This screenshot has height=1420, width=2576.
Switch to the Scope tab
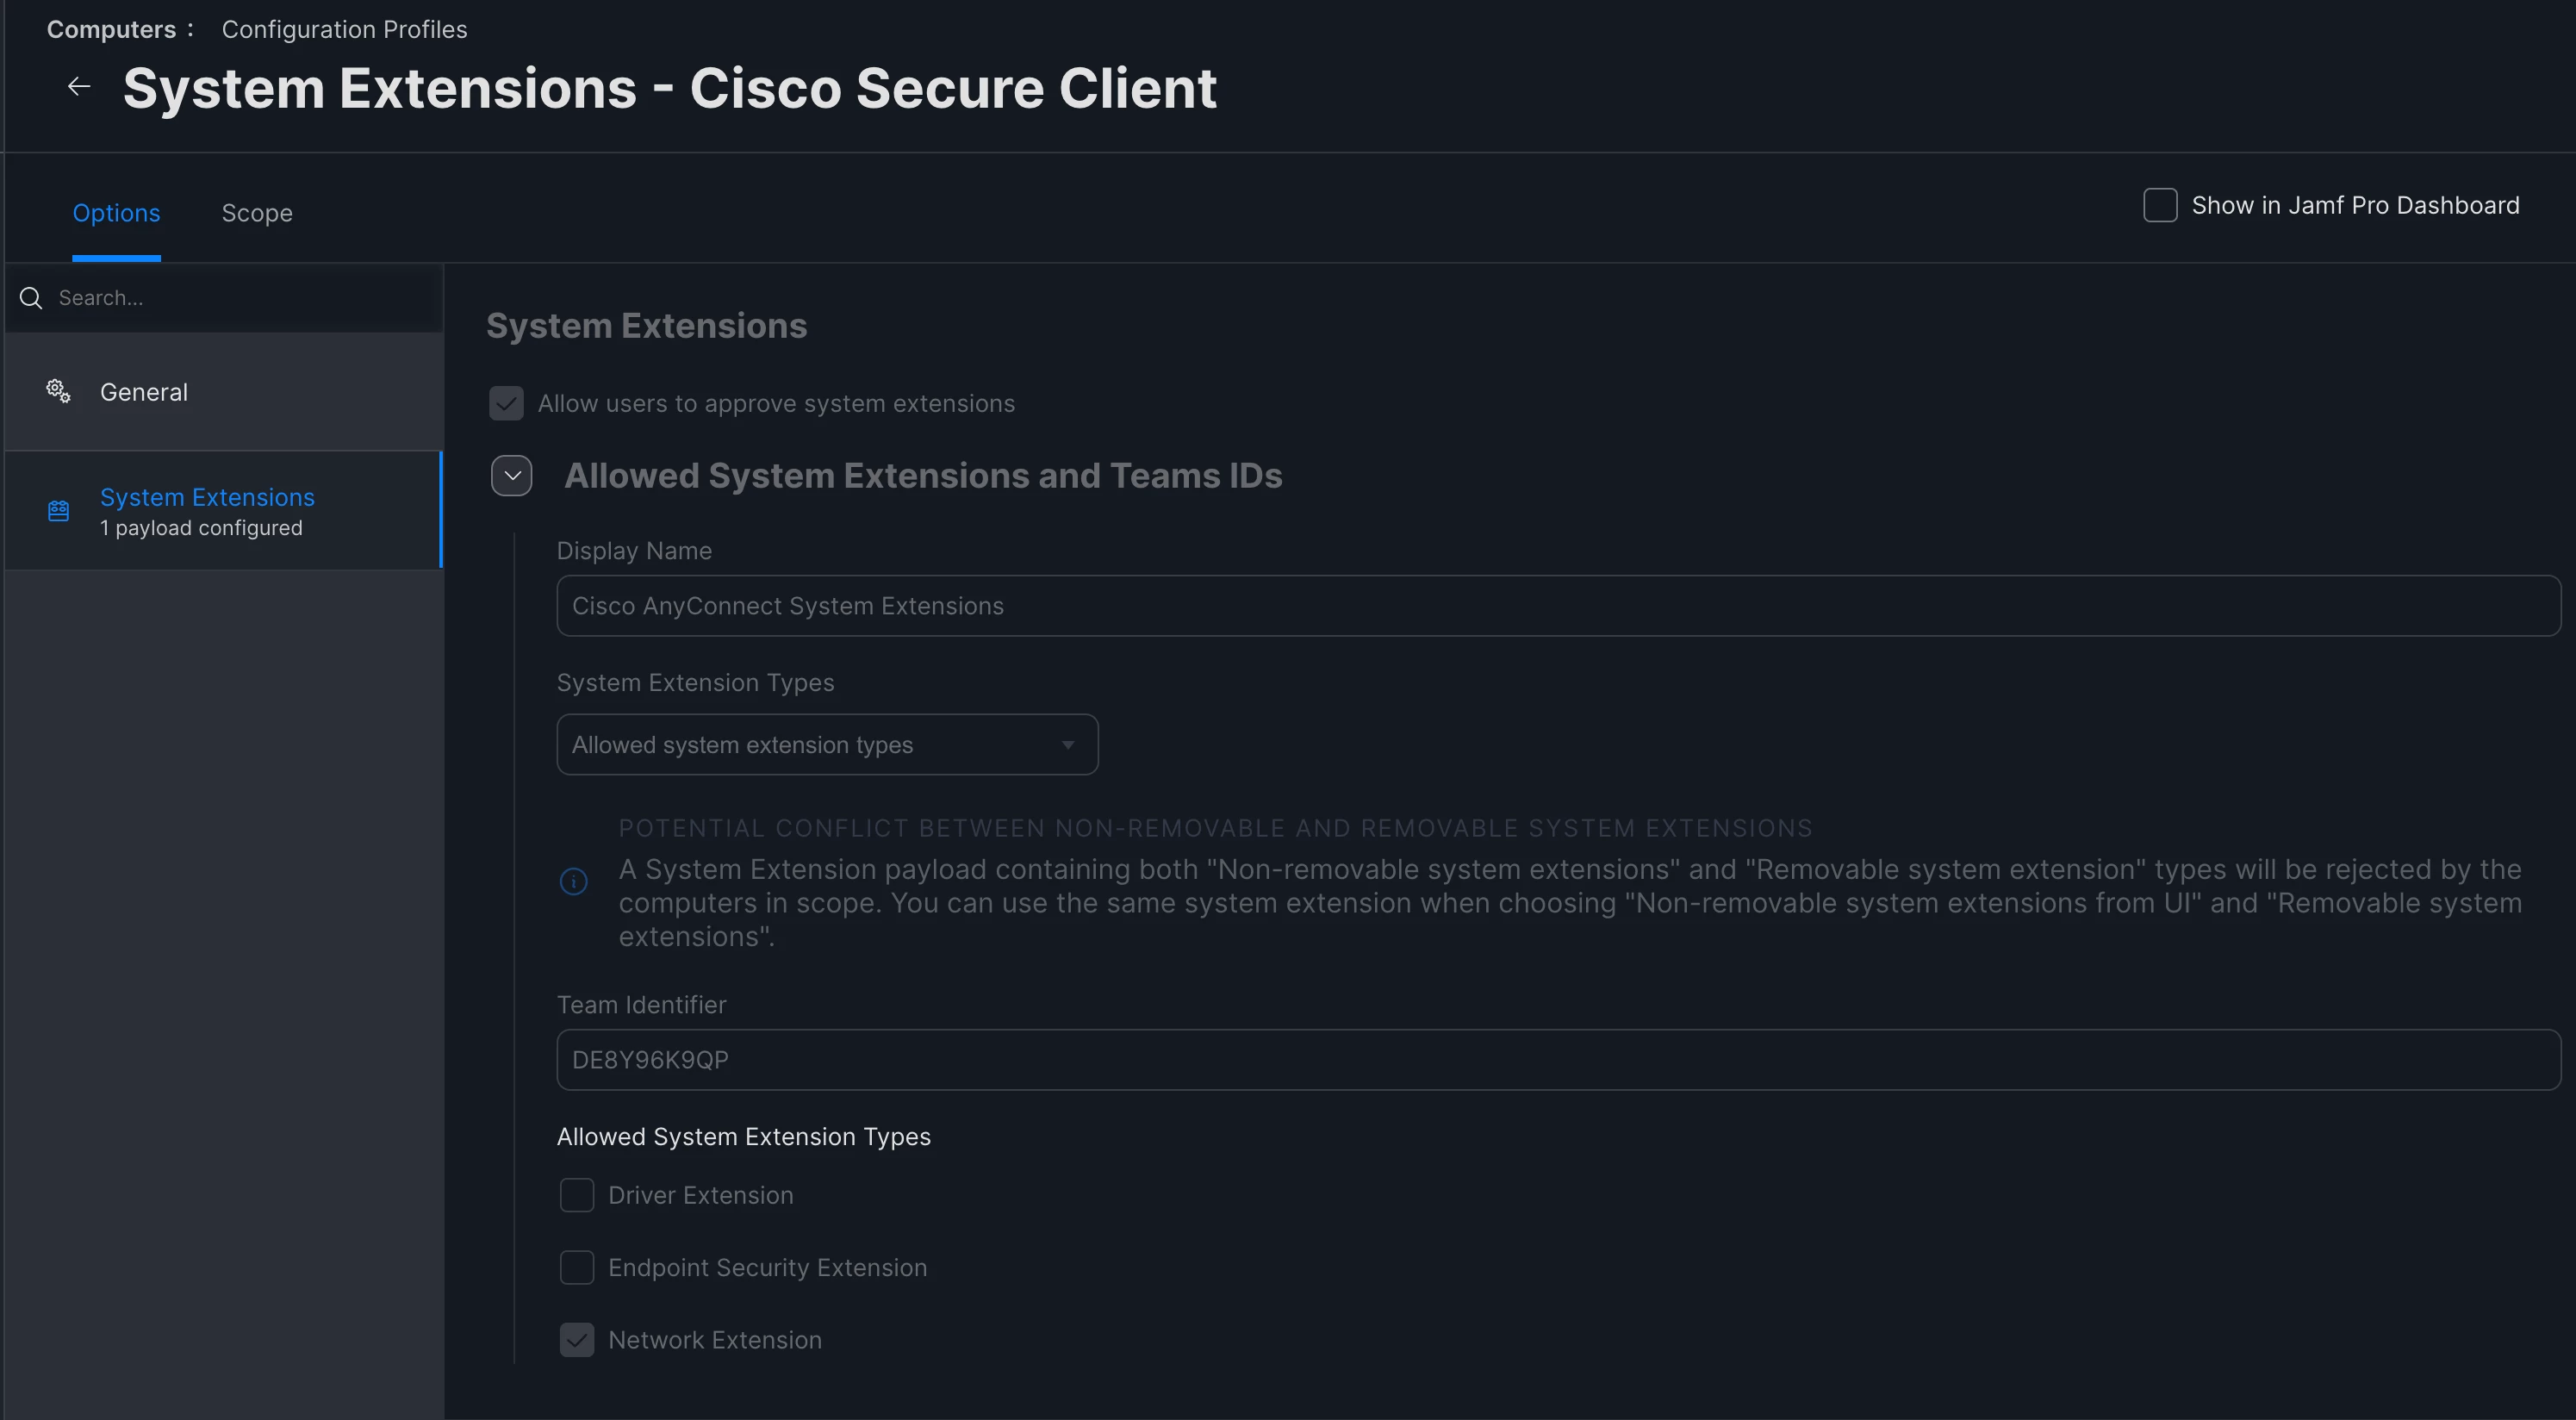point(257,213)
